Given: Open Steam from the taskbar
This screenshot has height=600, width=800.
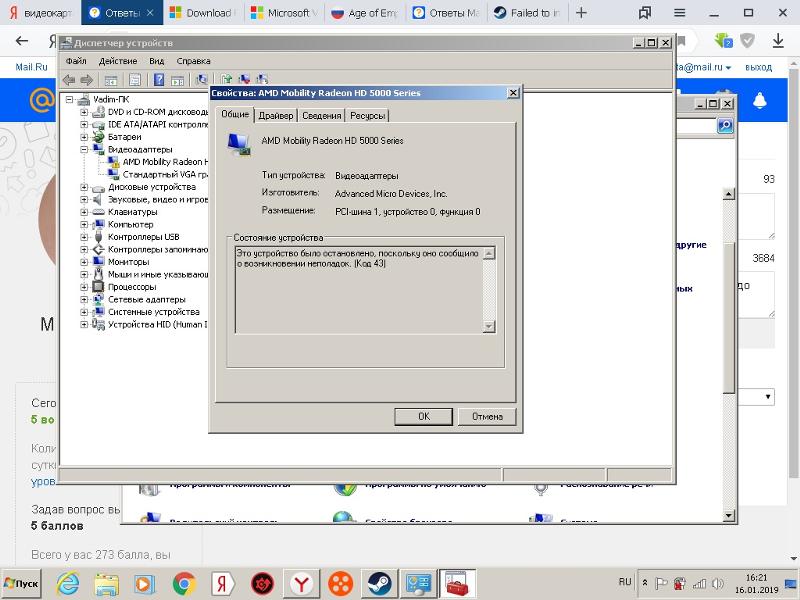Looking at the screenshot, I should point(379,583).
